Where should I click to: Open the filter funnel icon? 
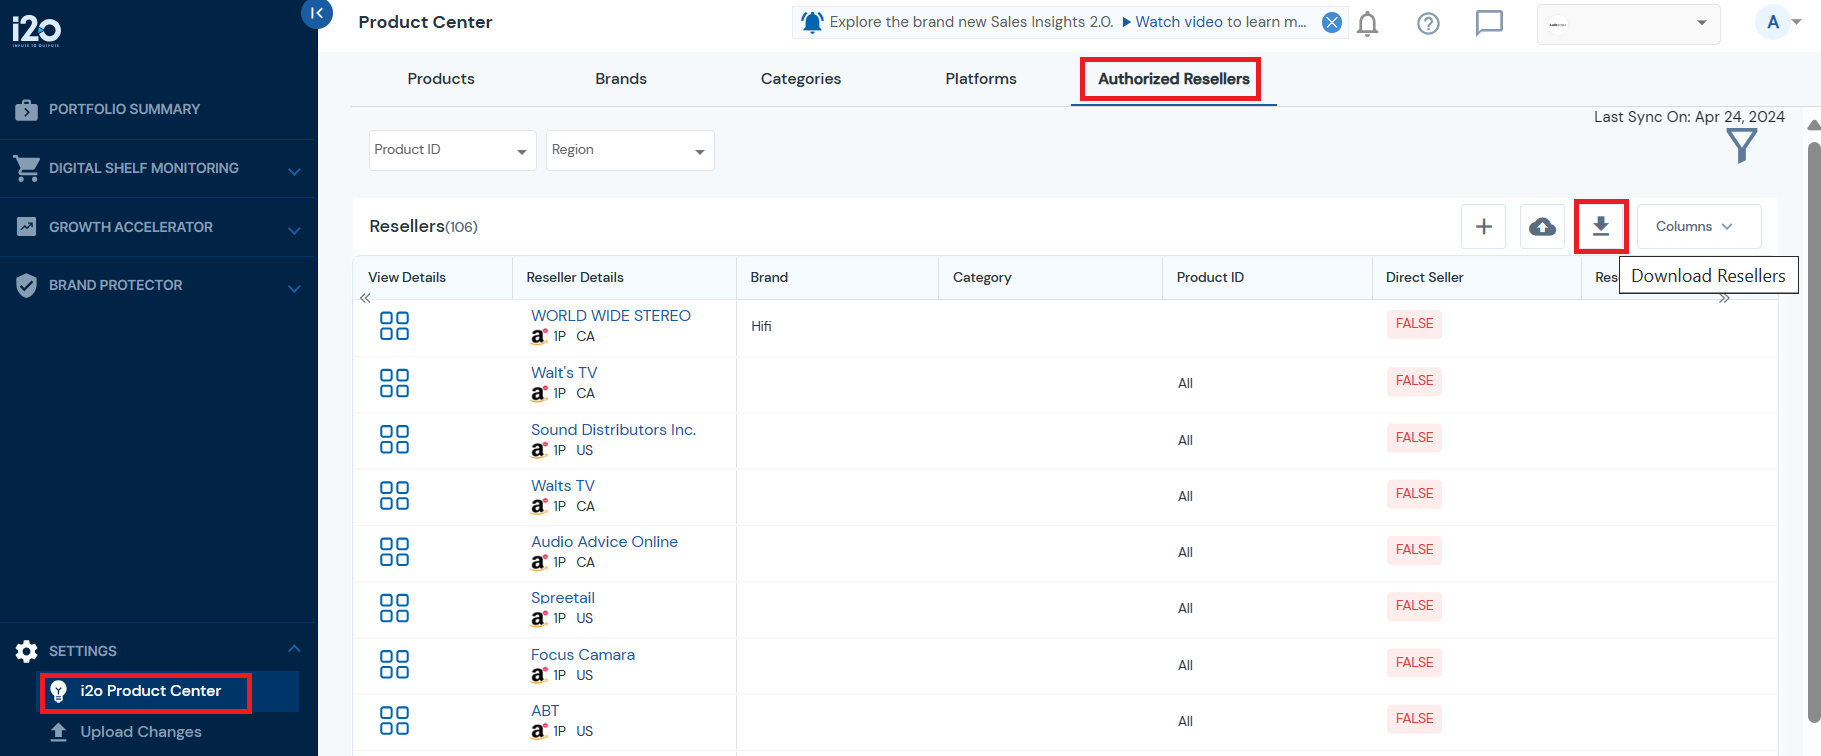click(1741, 146)
